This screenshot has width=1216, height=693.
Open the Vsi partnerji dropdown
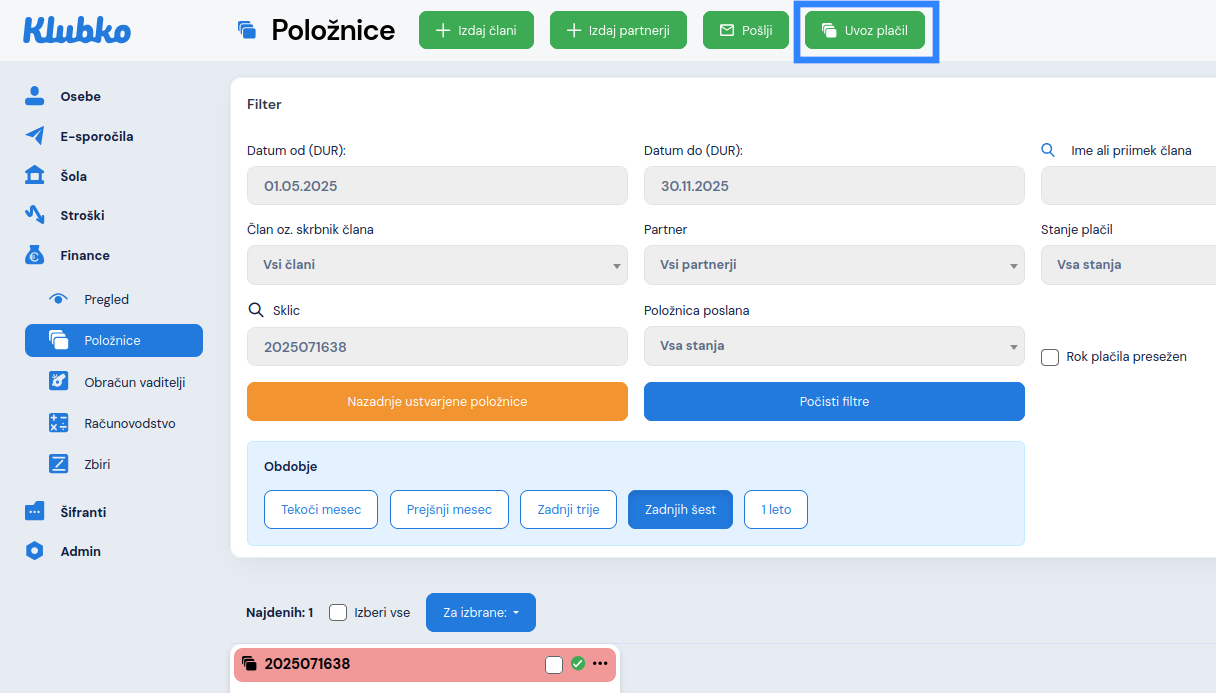click(834, 266)
